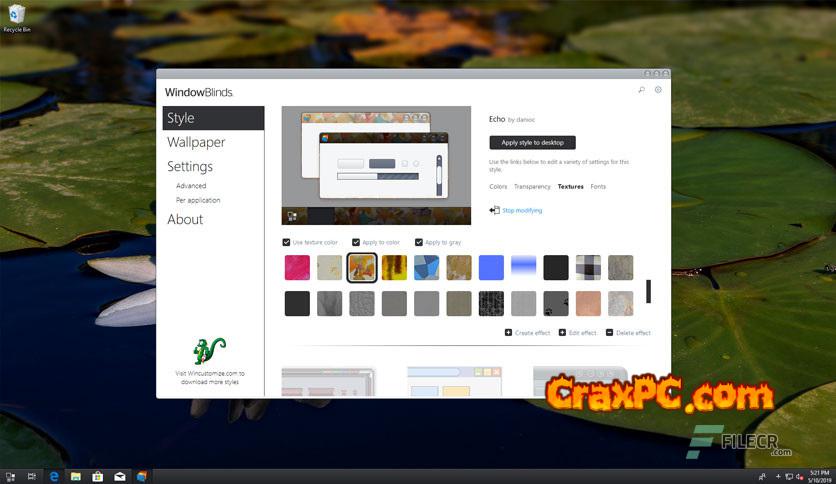
Task: Click the Create effect plus icon
Action: coord(509,333)
